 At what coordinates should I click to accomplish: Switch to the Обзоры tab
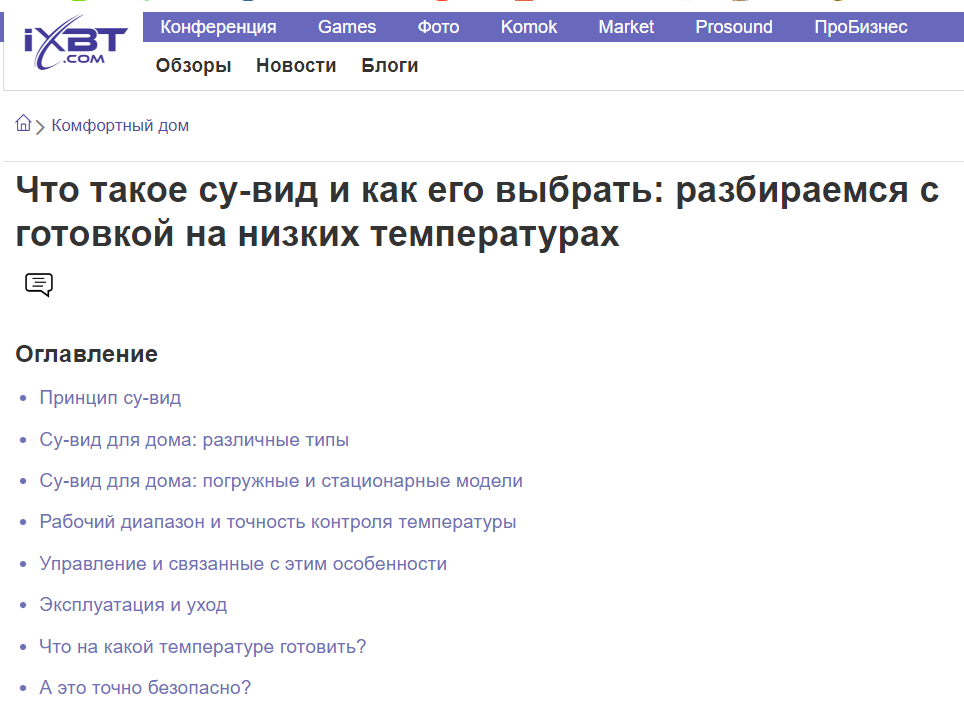click(193, 66)
